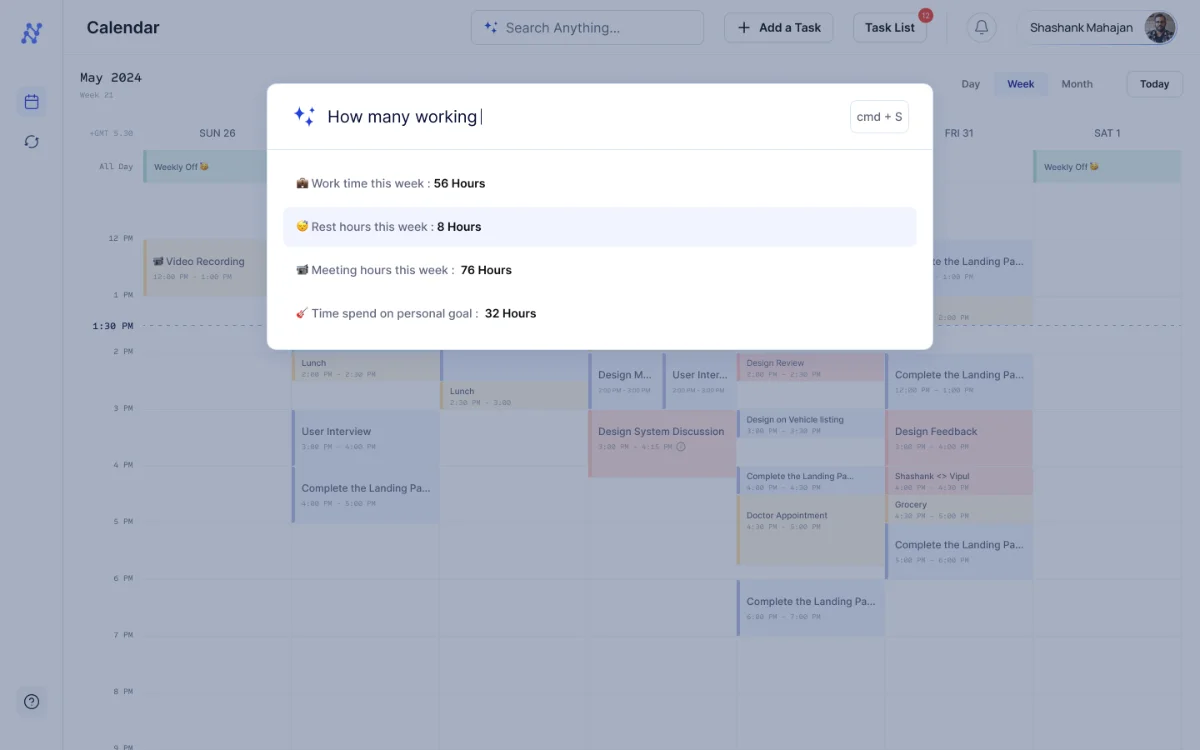
Task: Open Sunday Weekly Off all-day event
Action: point(205,167)
